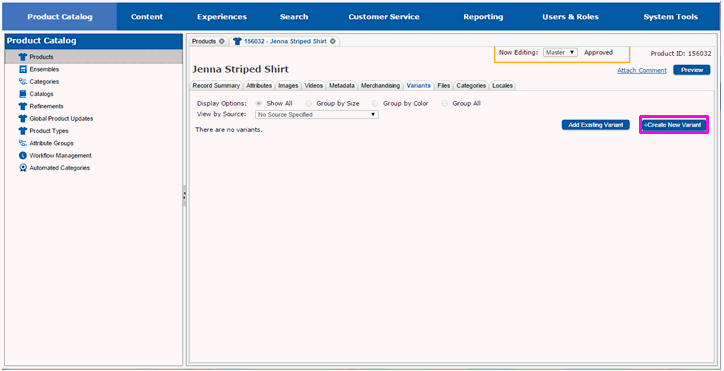This screenshot has height=371, width=724.
Task: Open the View by Source dropdown
Action: (x=317, y=115)
